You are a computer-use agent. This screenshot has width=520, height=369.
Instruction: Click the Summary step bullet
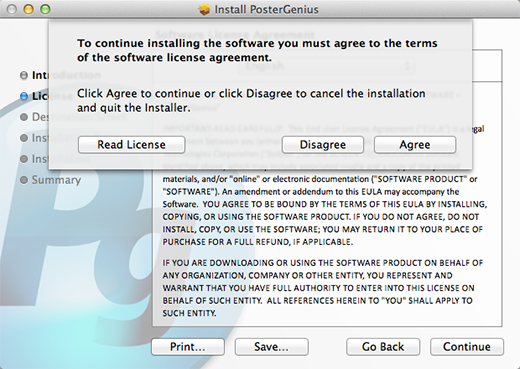24,180
